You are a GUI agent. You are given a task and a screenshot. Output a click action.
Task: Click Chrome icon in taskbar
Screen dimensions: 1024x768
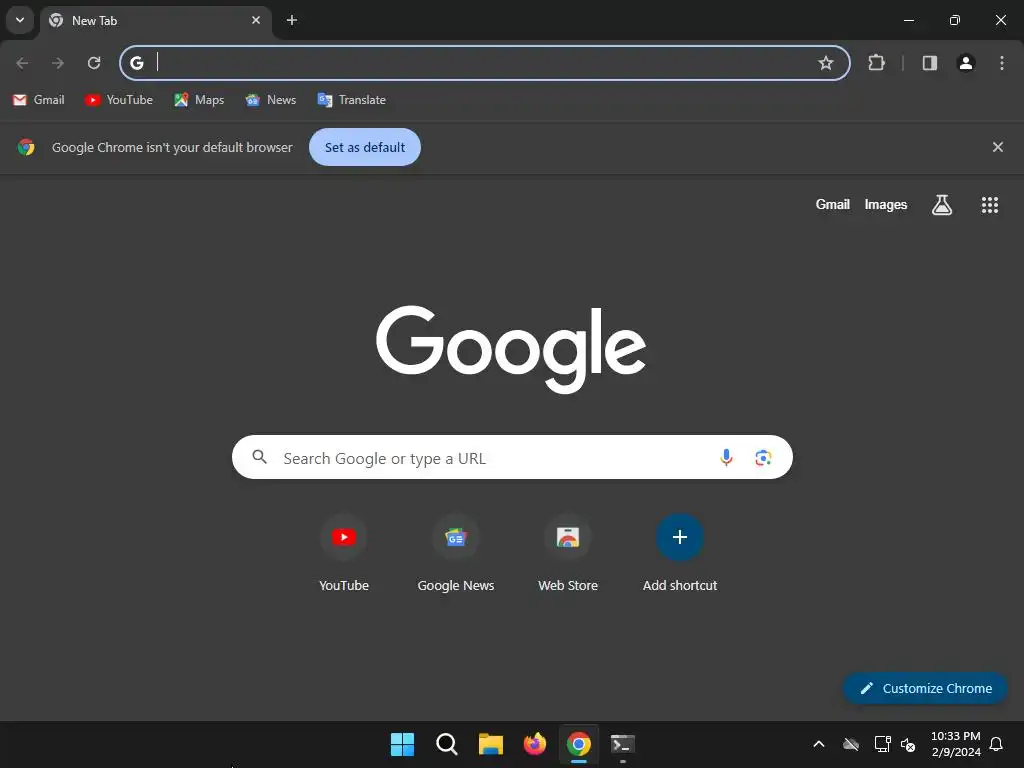coord(579,744)
